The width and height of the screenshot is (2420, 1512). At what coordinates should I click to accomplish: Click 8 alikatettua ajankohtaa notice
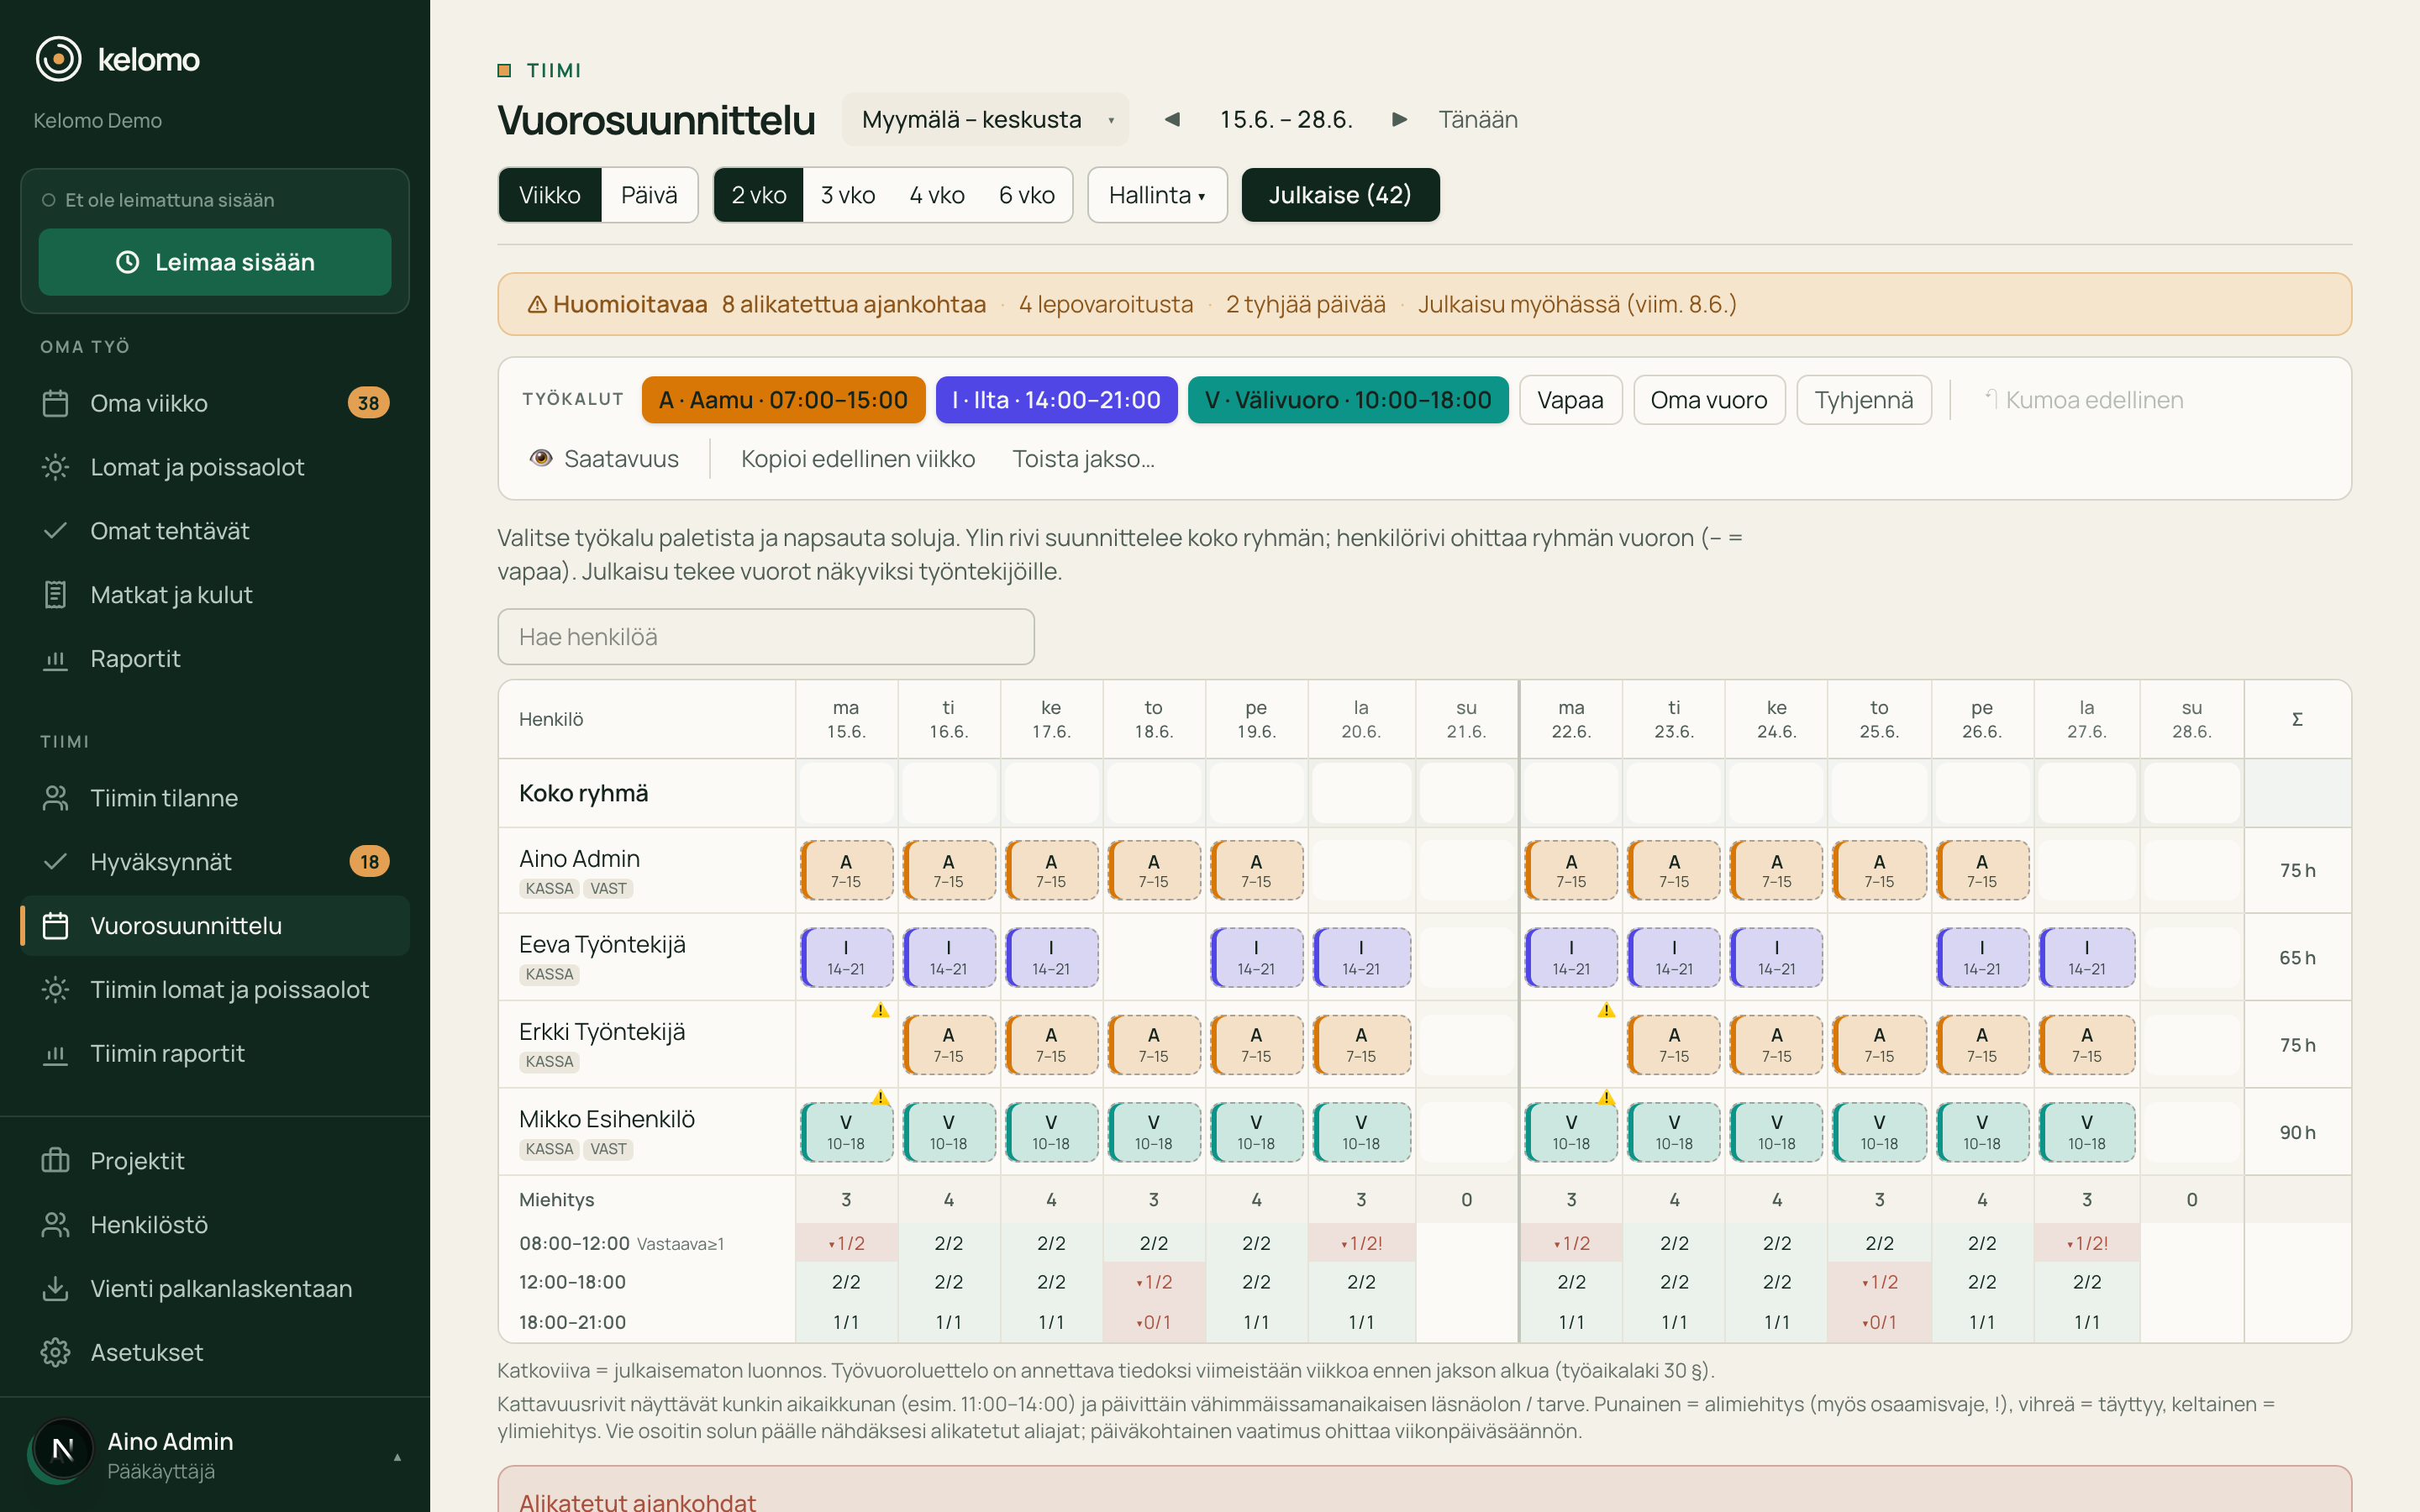[854, 304]
